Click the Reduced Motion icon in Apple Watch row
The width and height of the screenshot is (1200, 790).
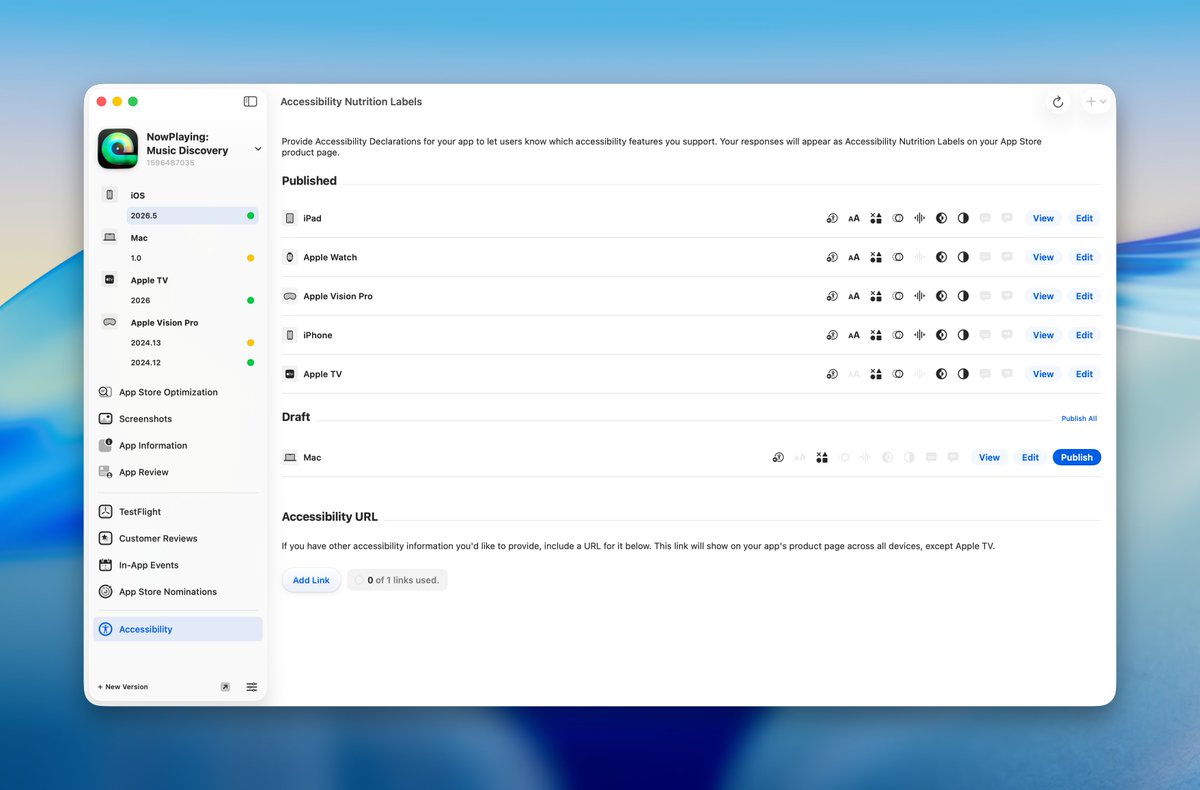tap(898, 257)
